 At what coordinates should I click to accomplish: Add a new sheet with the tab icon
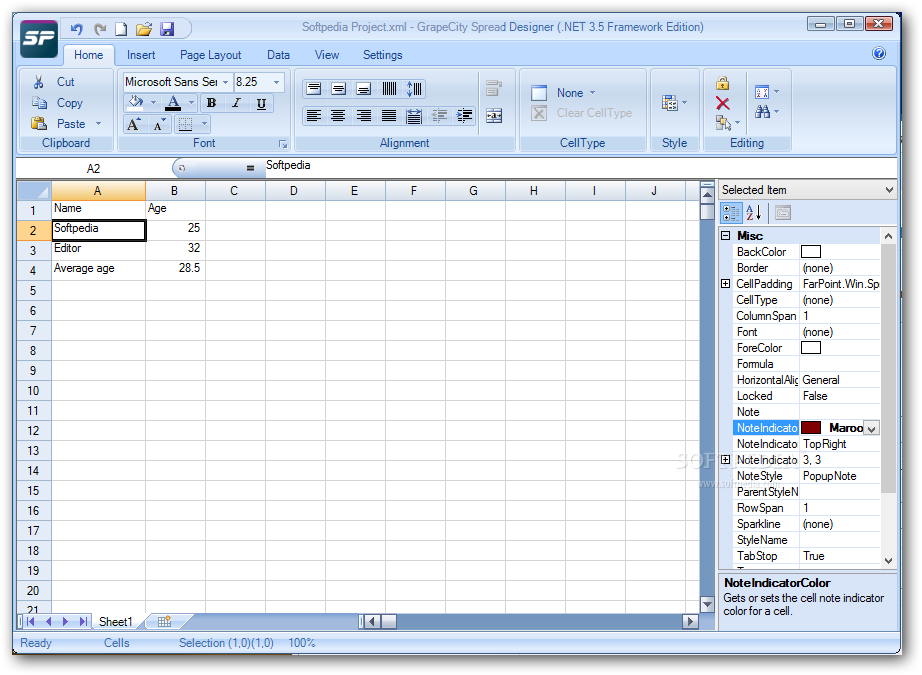click(x=165, y=621)
